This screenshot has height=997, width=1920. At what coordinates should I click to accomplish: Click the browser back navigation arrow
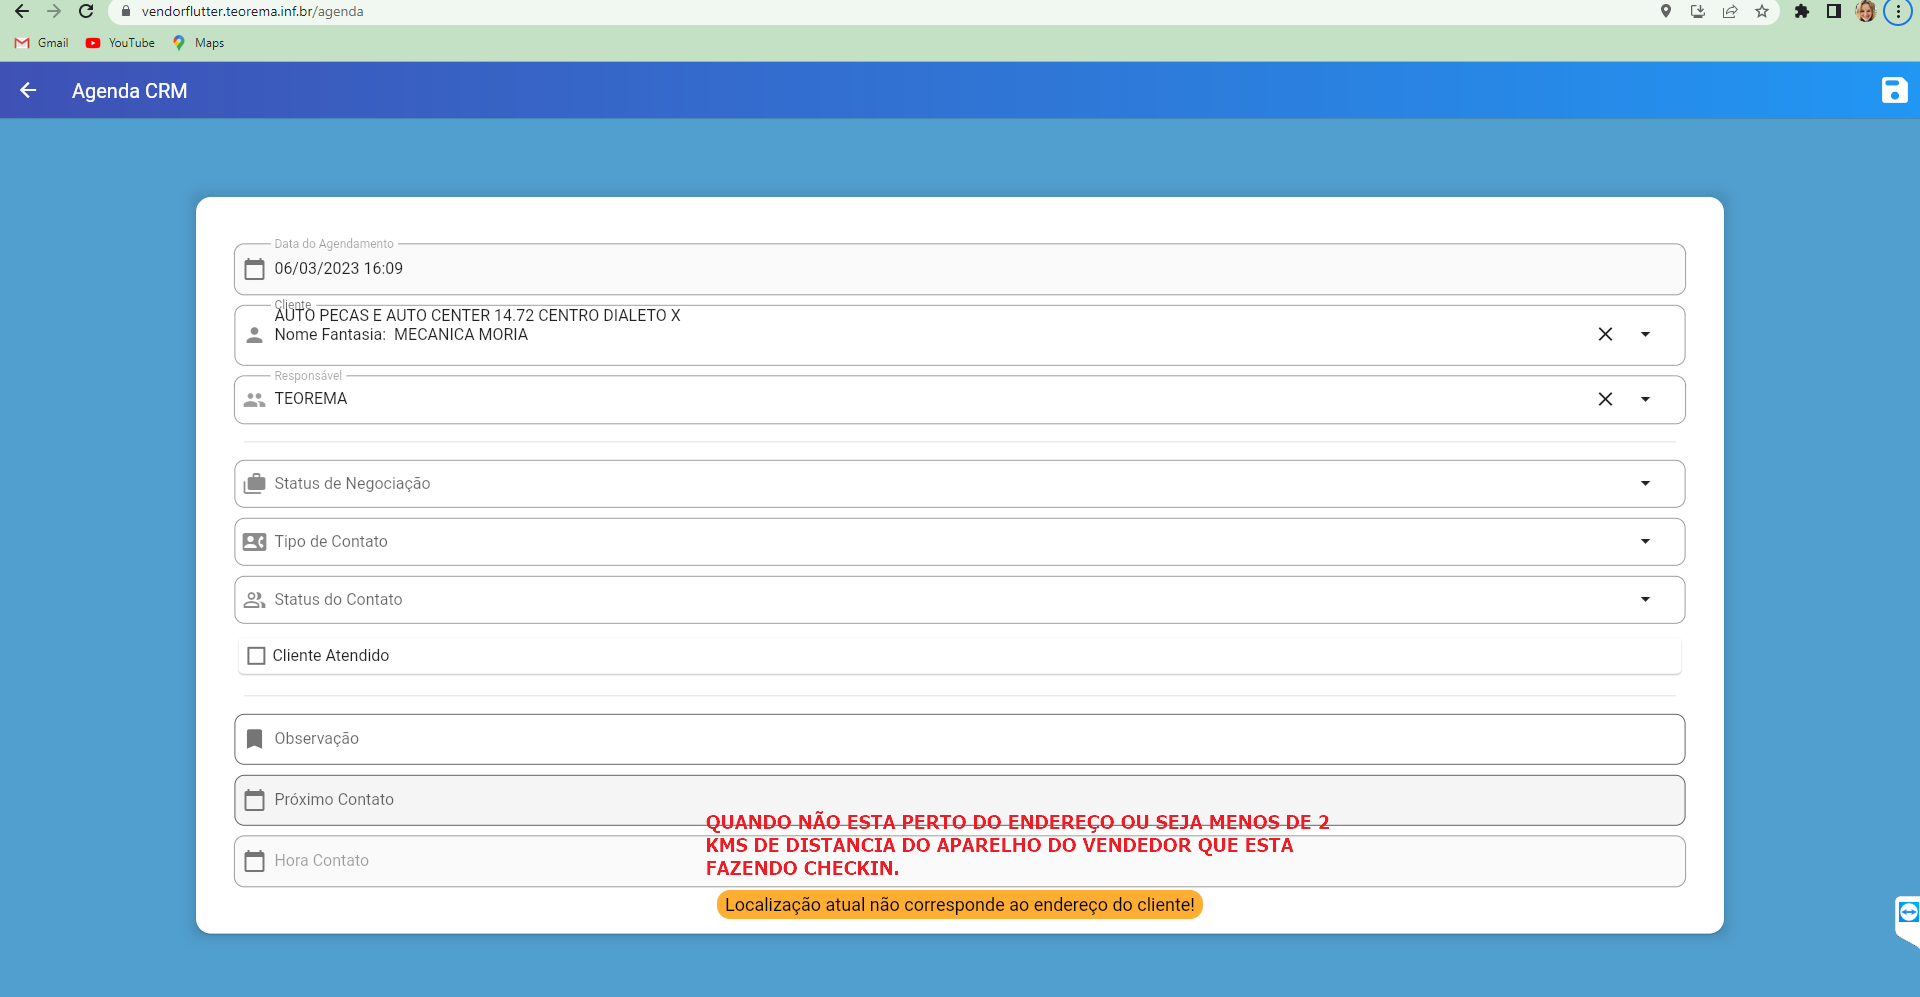[x=22, y=11]
